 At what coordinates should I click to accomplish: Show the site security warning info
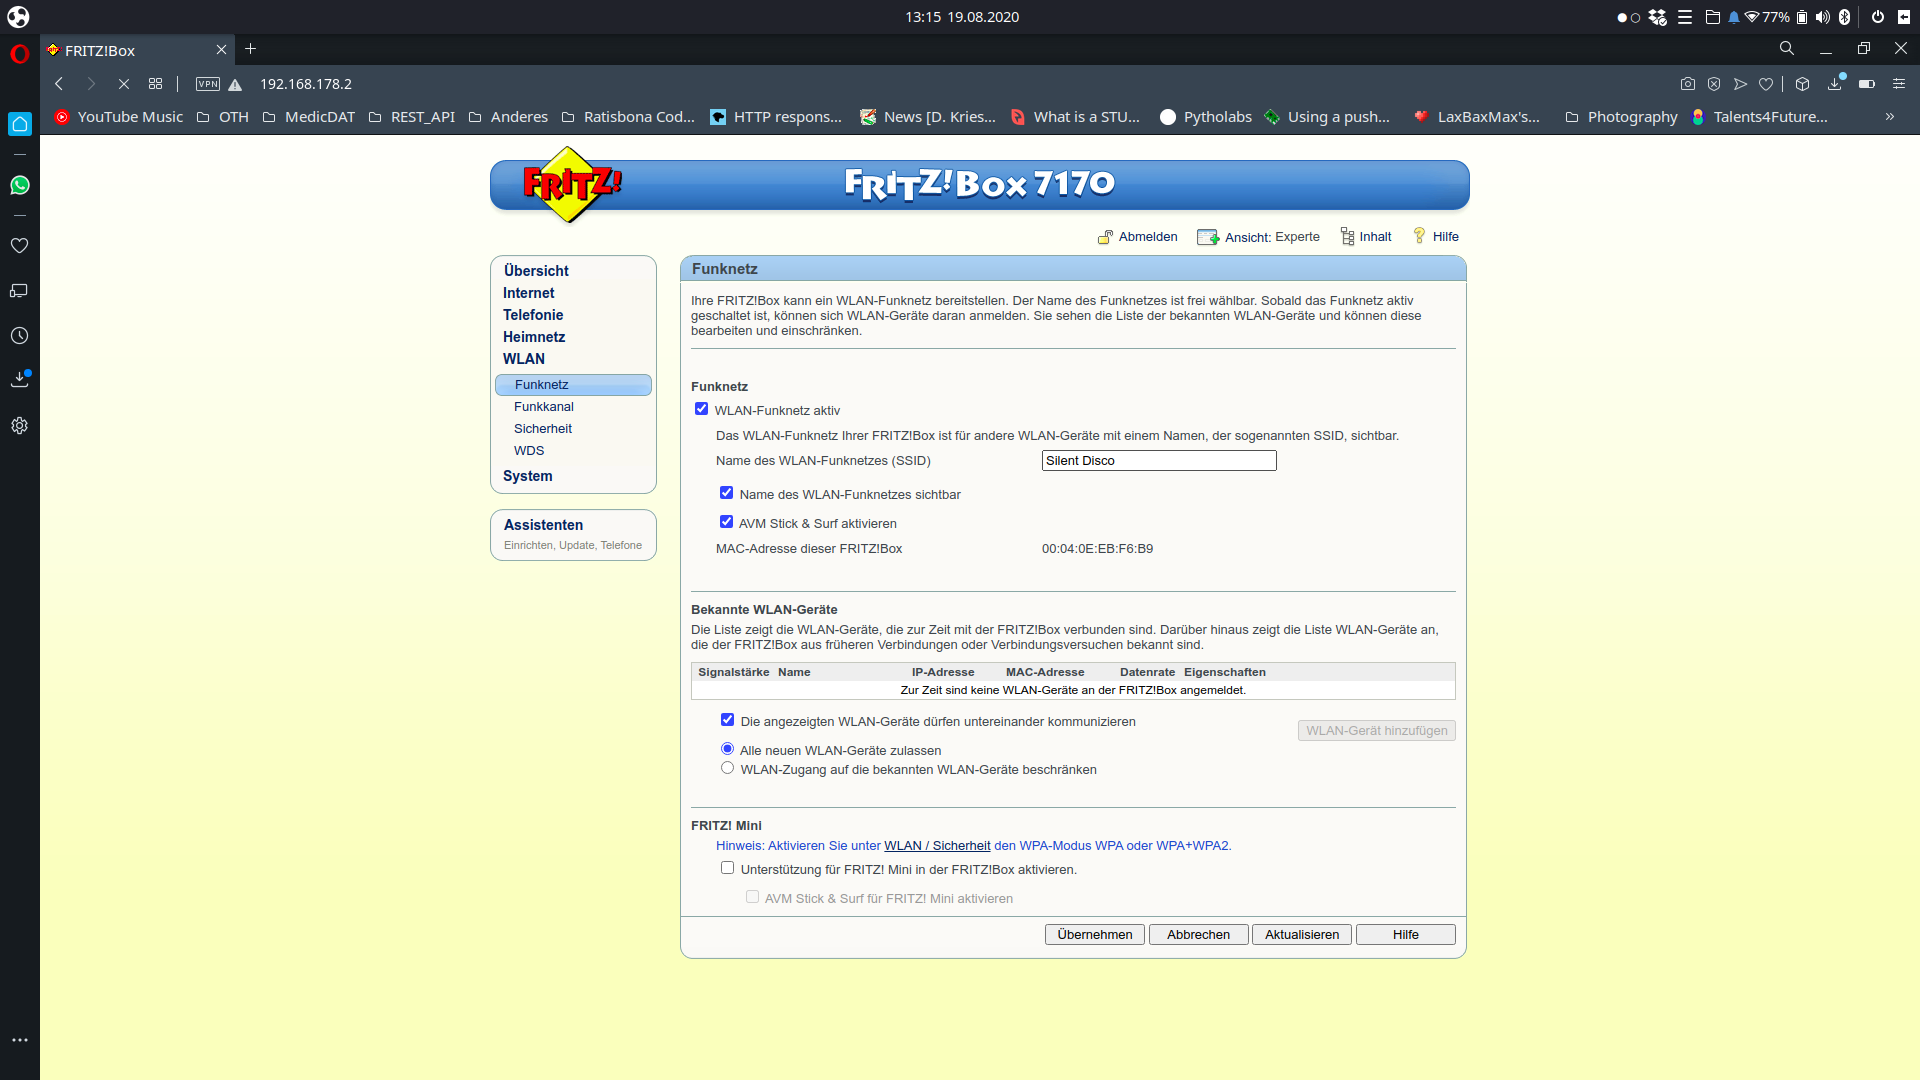pyautogui.click(x=235, y=85)
